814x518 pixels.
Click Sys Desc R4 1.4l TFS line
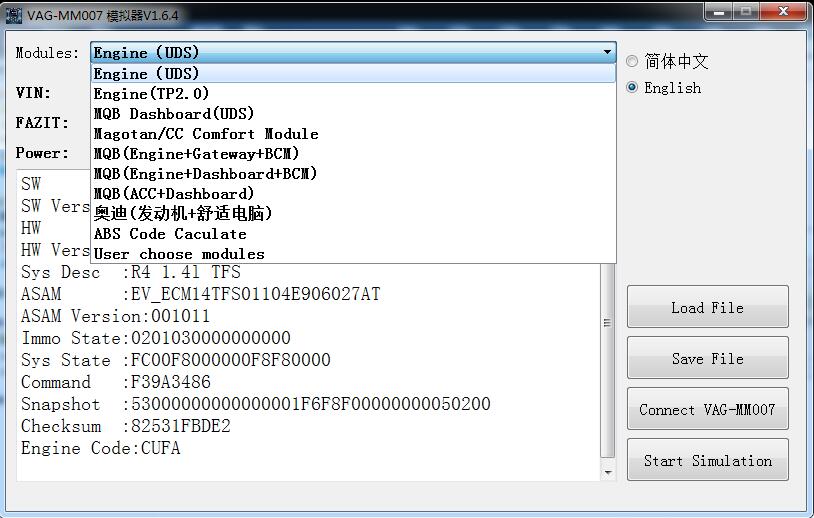[x=131, y=272]
